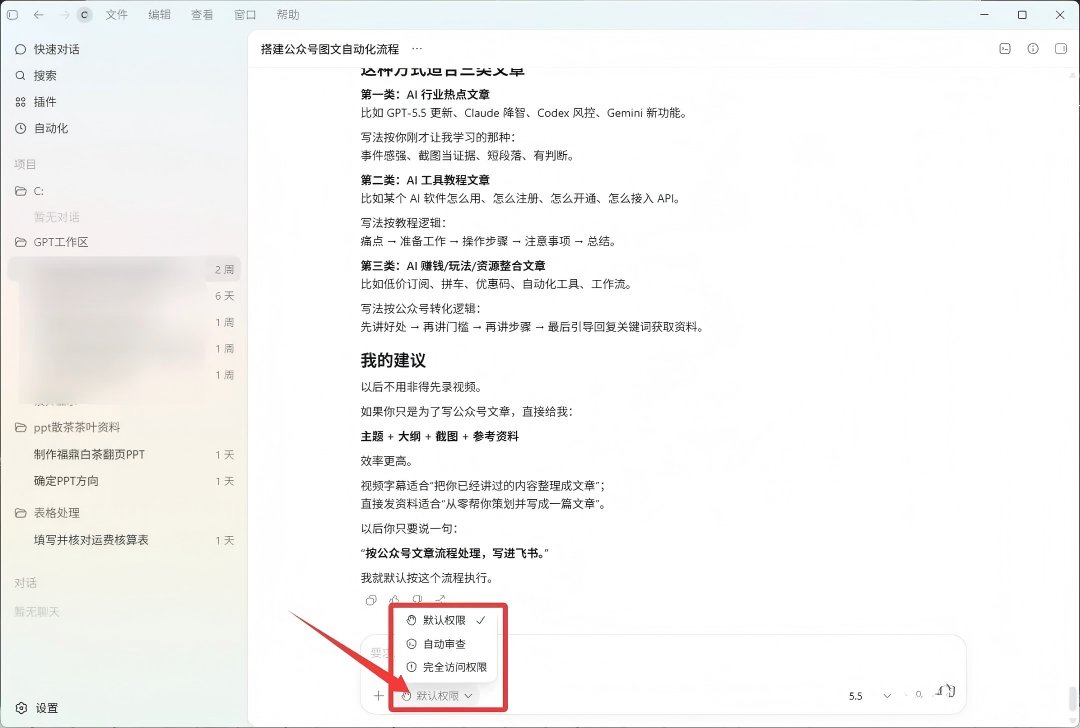
Task: Toggle the left sidebar panel icon
Action: (x=12, y=14)
